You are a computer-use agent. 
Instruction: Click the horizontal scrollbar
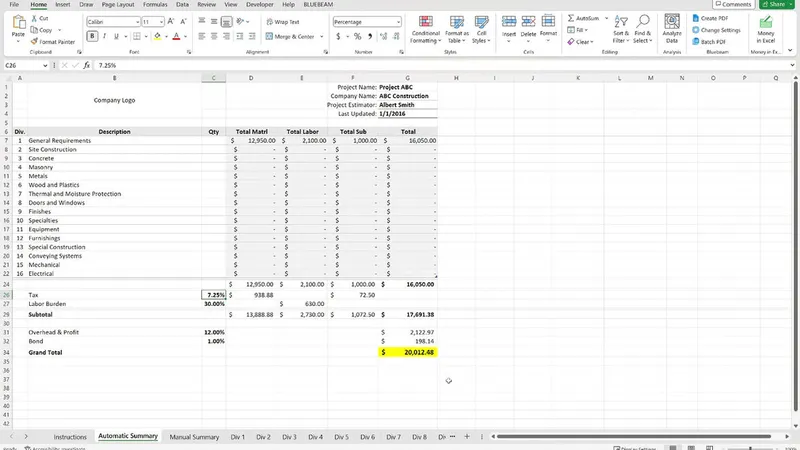(x=633, y=436)
